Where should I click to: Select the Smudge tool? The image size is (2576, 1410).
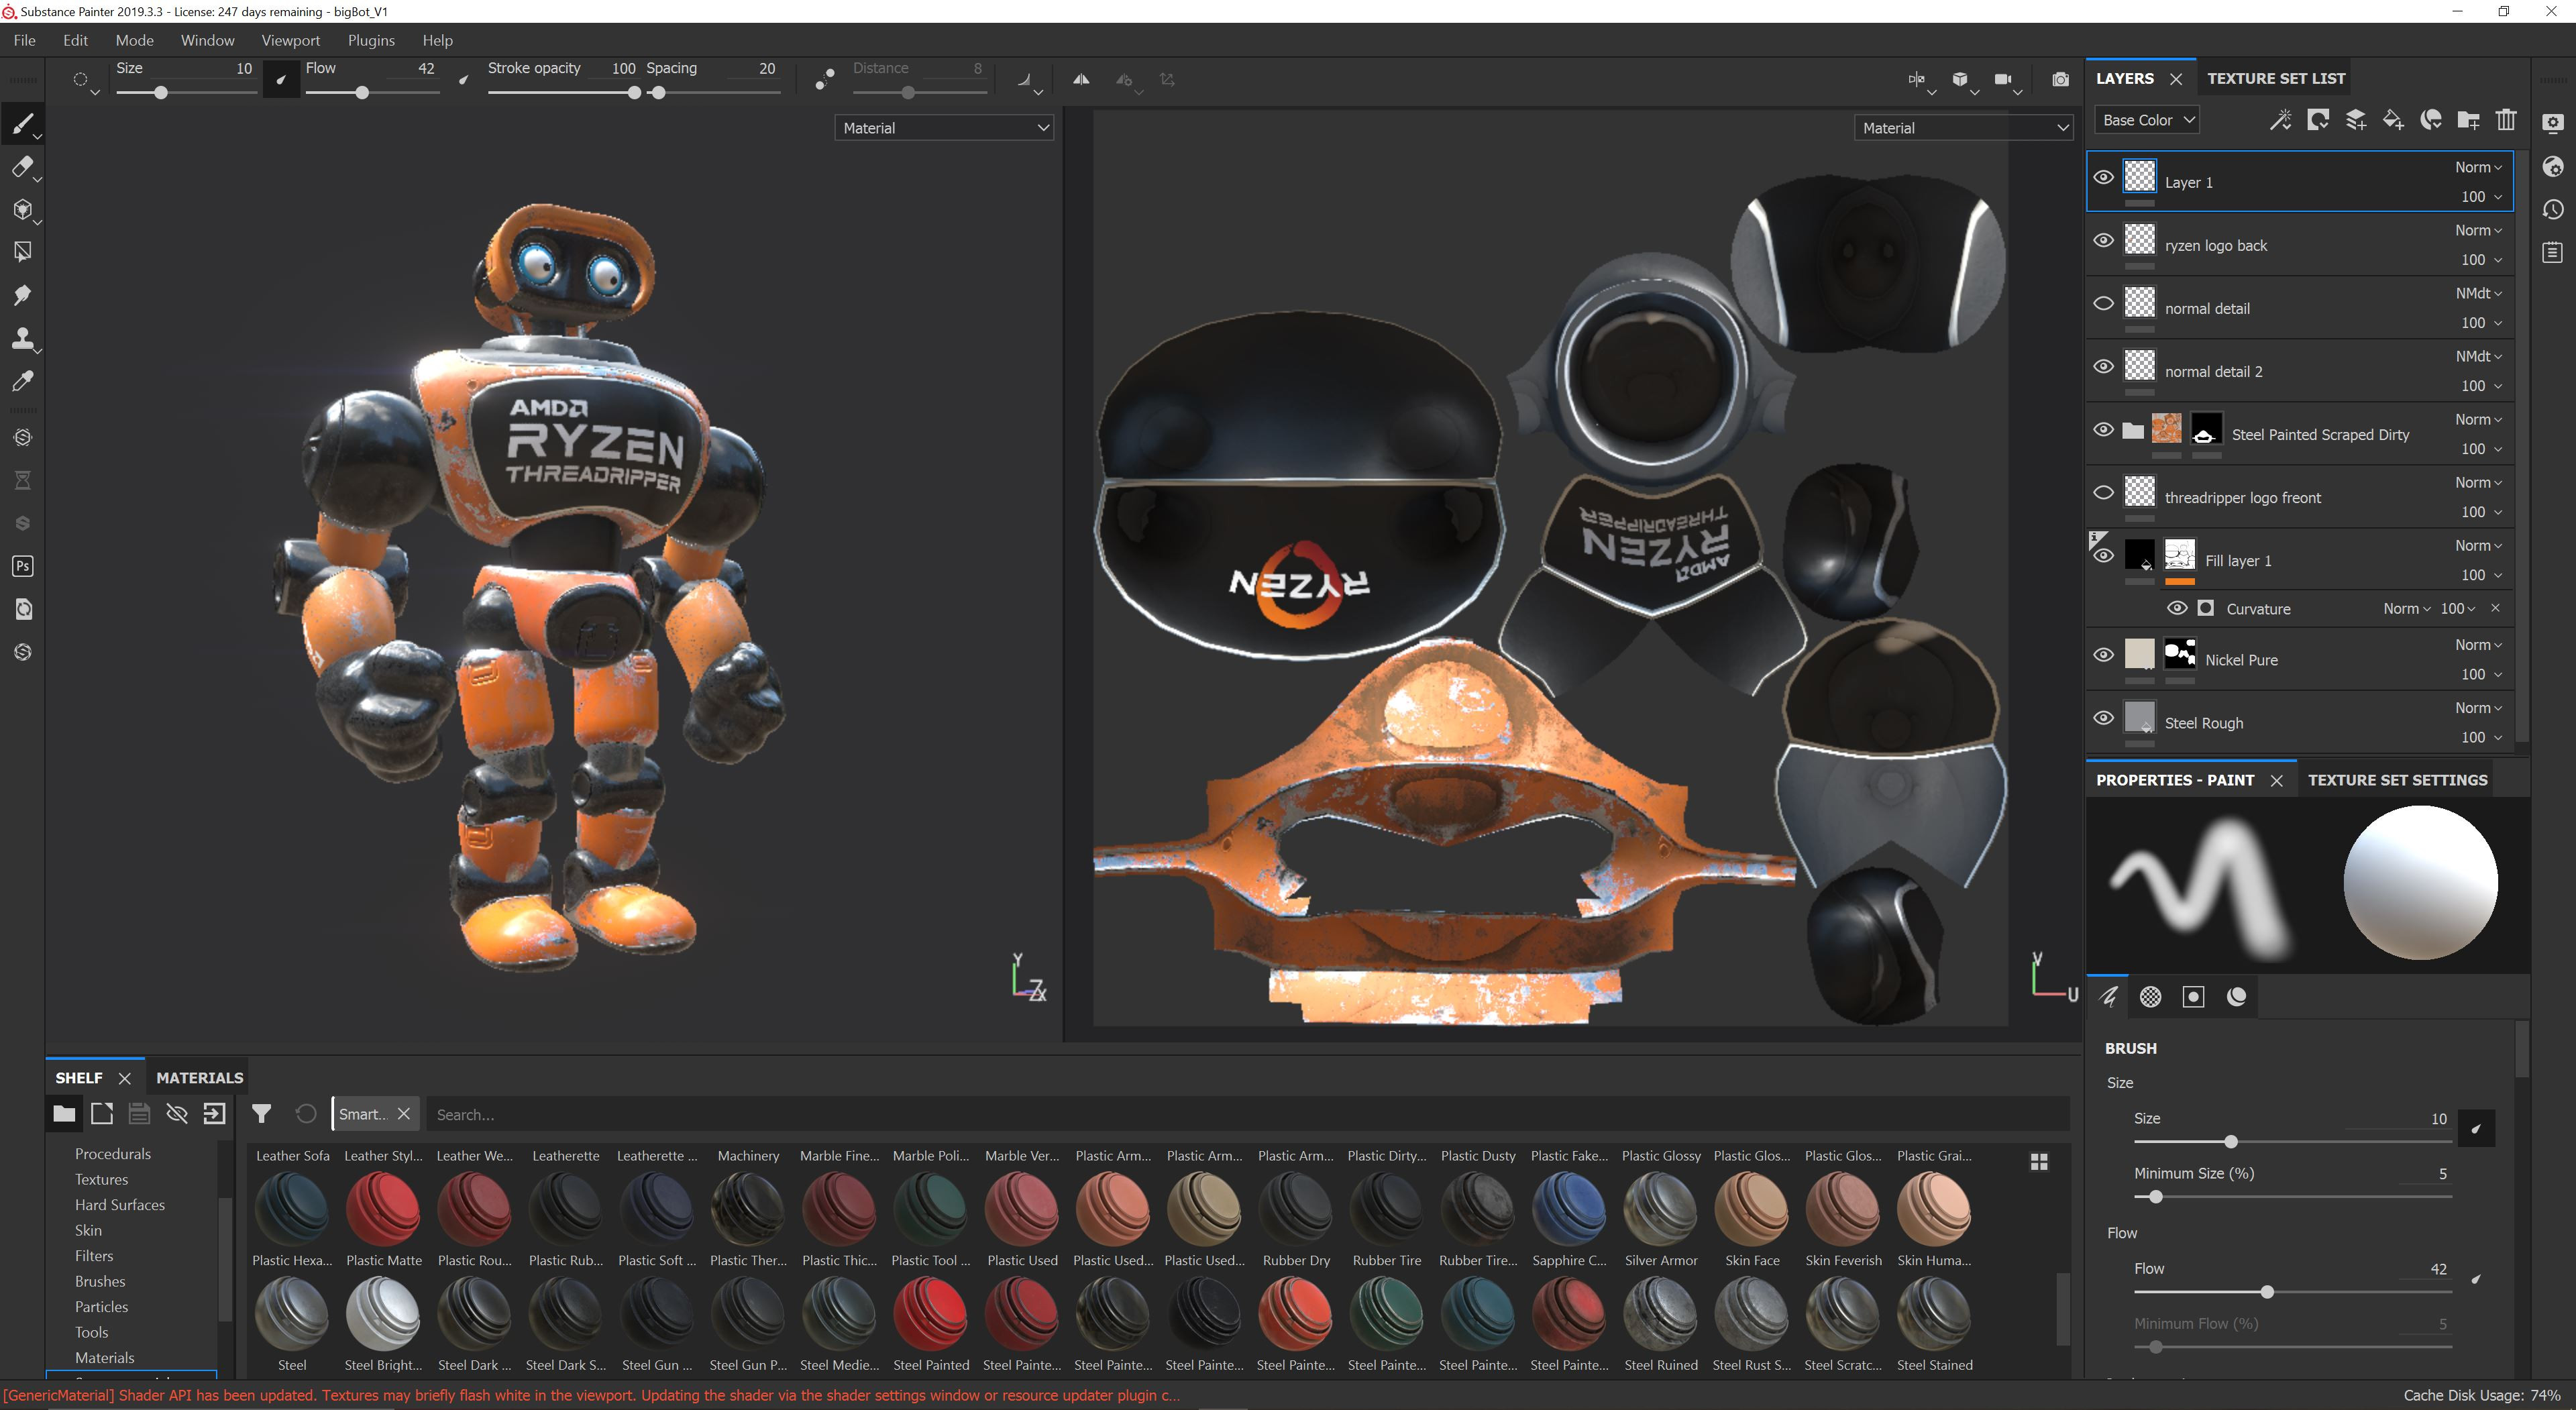click(22, 294)
